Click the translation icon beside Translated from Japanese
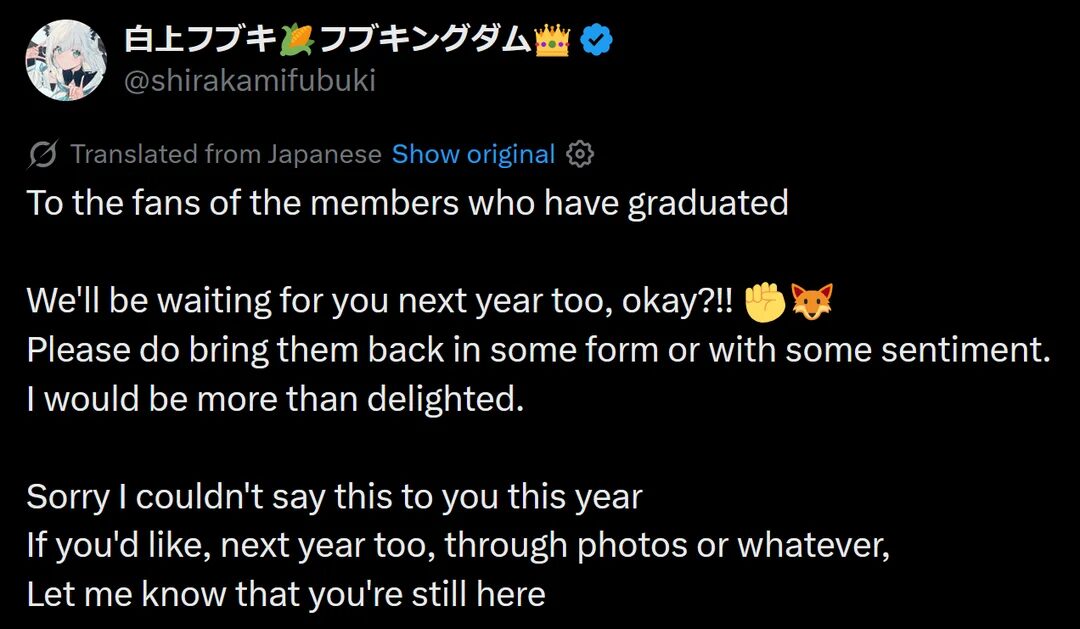 click(42, 154)
